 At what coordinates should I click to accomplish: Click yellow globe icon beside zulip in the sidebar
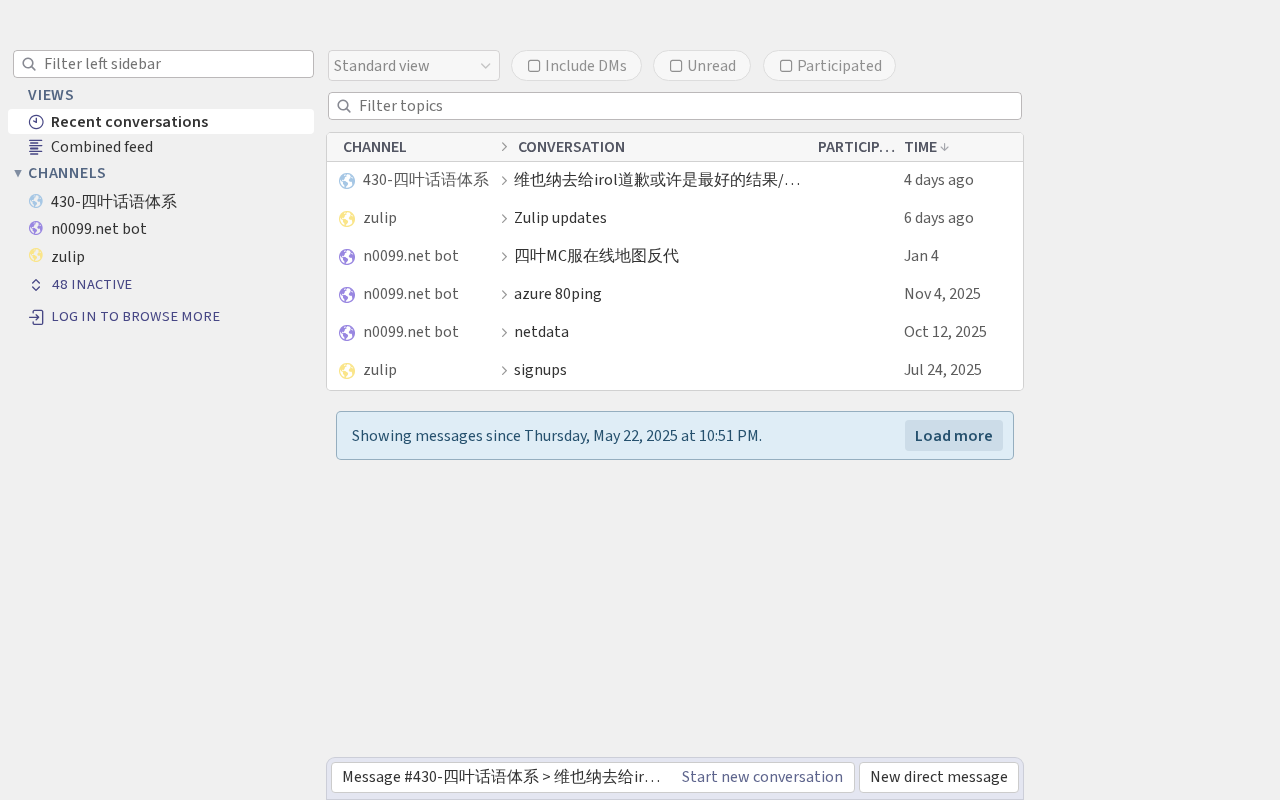pyautogui.click(x=36, y=256)
